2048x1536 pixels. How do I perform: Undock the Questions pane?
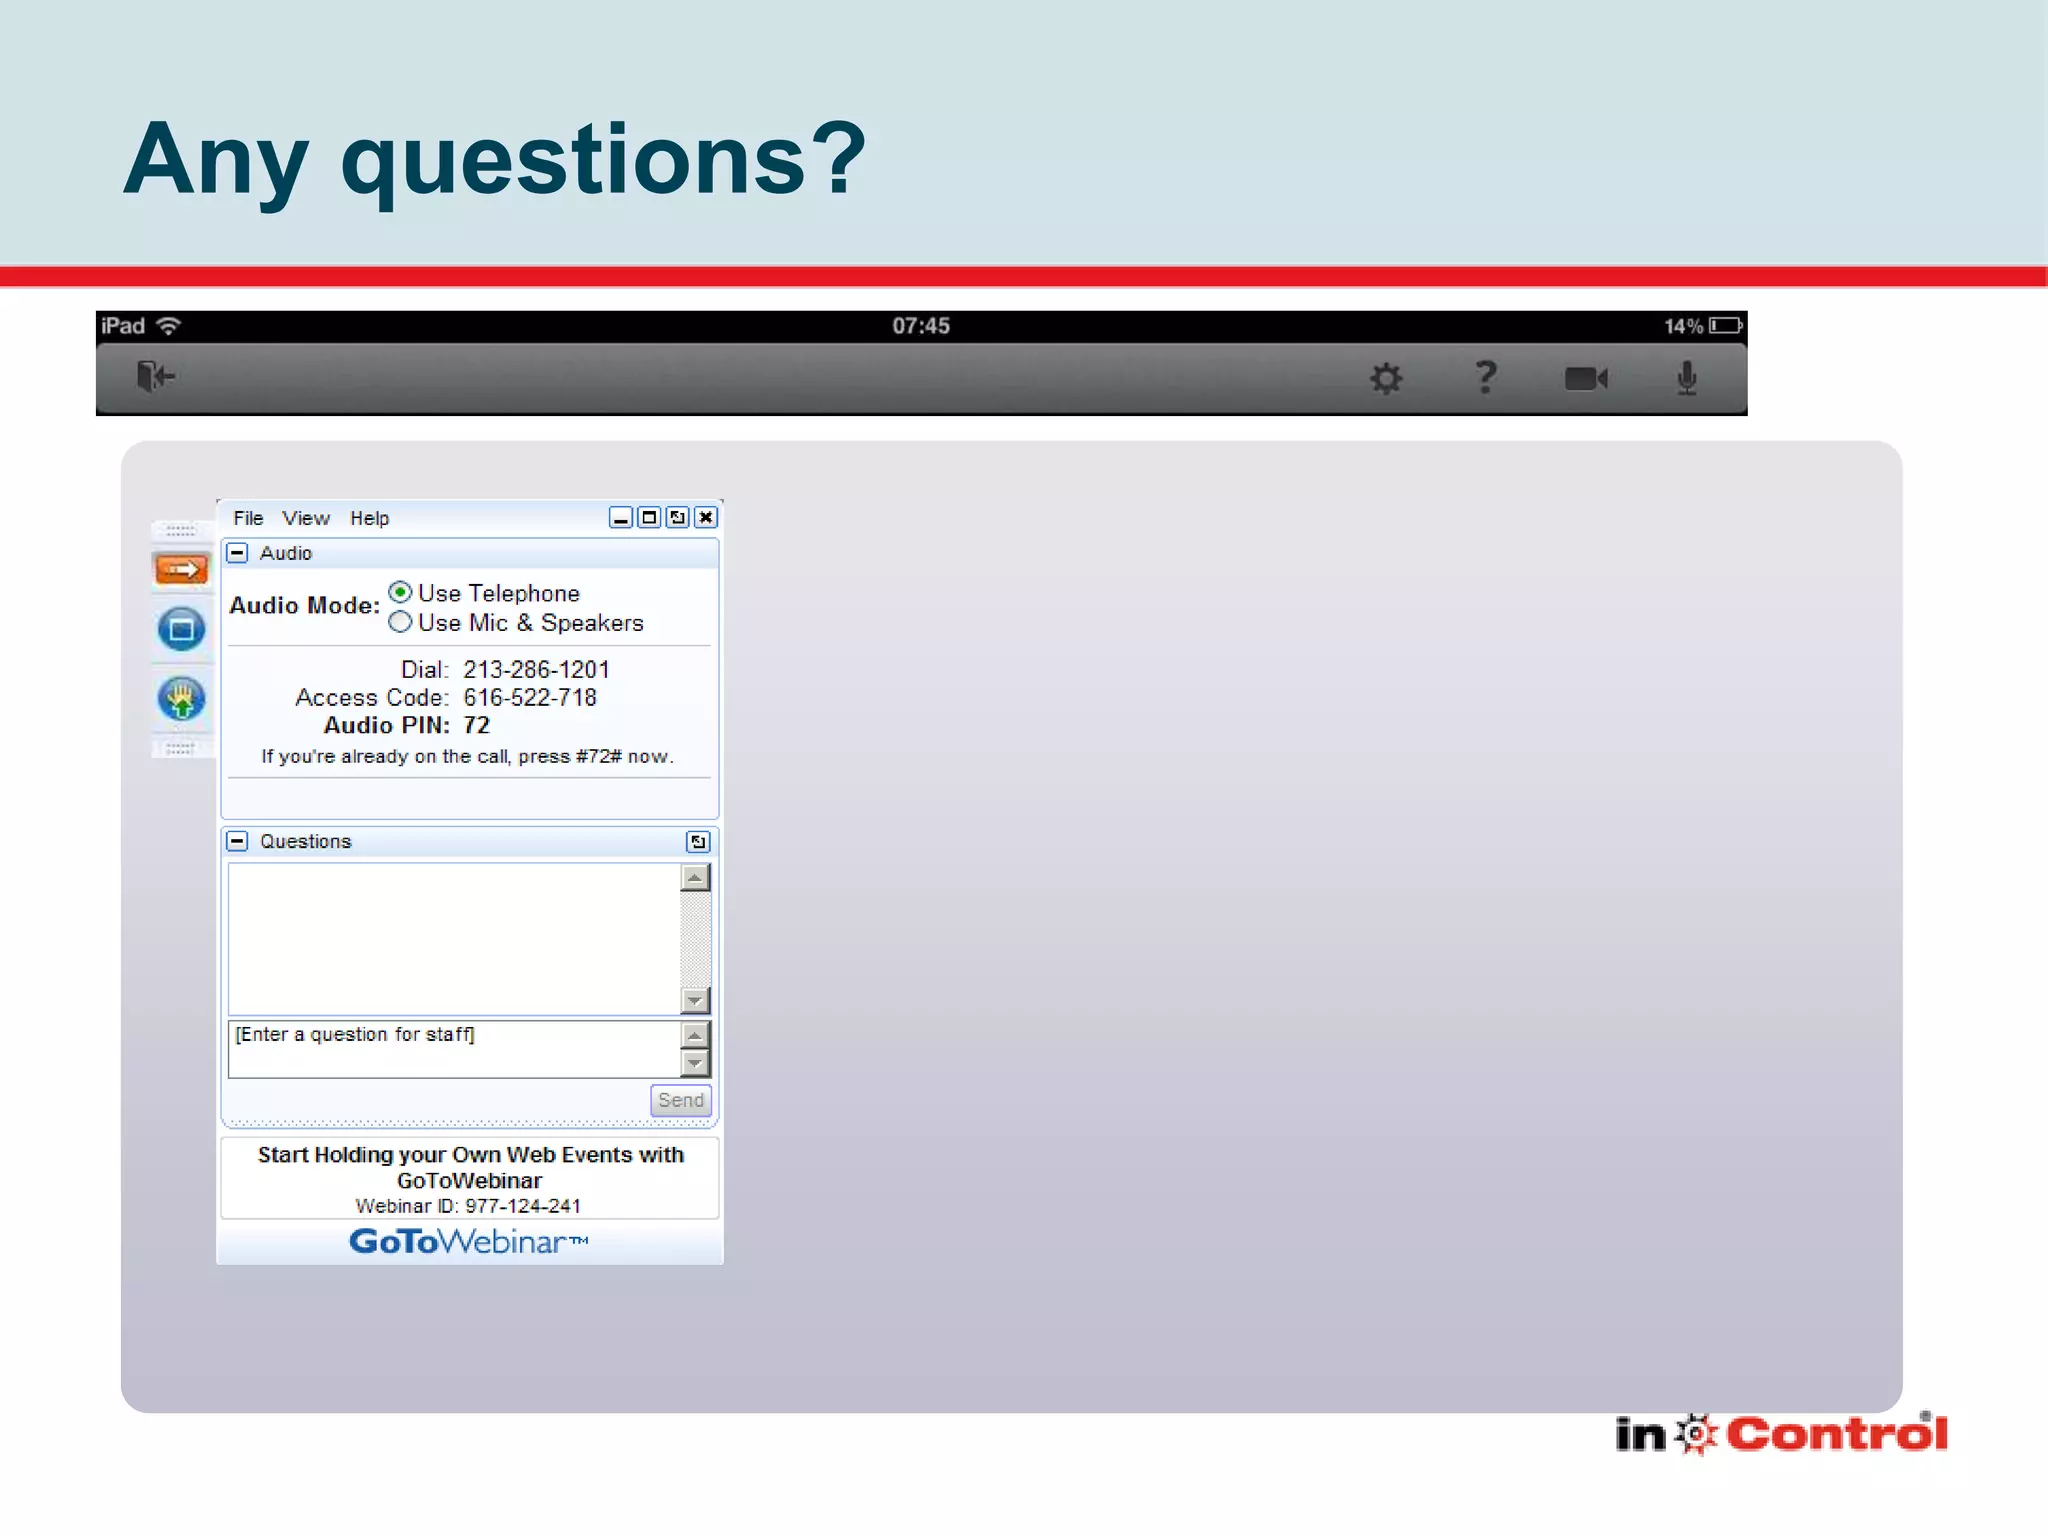point(698,842)
